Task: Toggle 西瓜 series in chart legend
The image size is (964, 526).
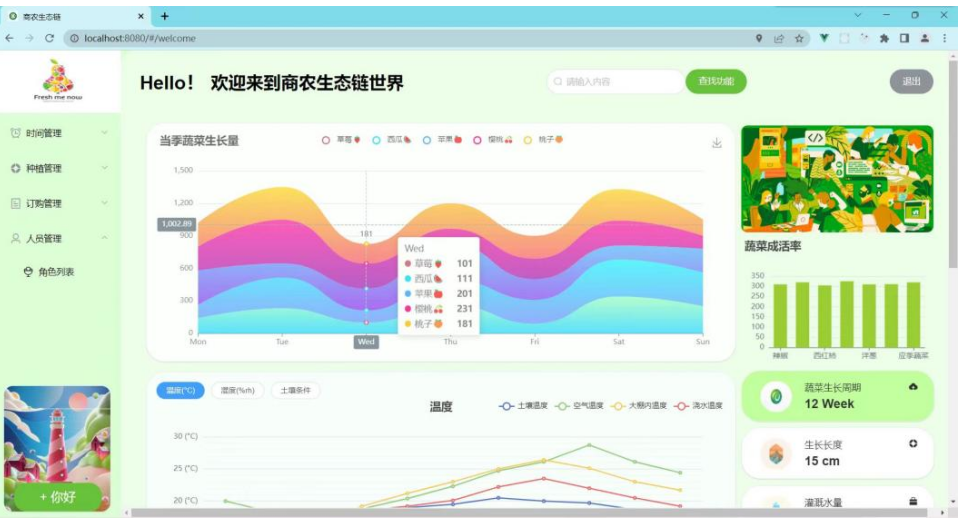Action: pos(392,140)
